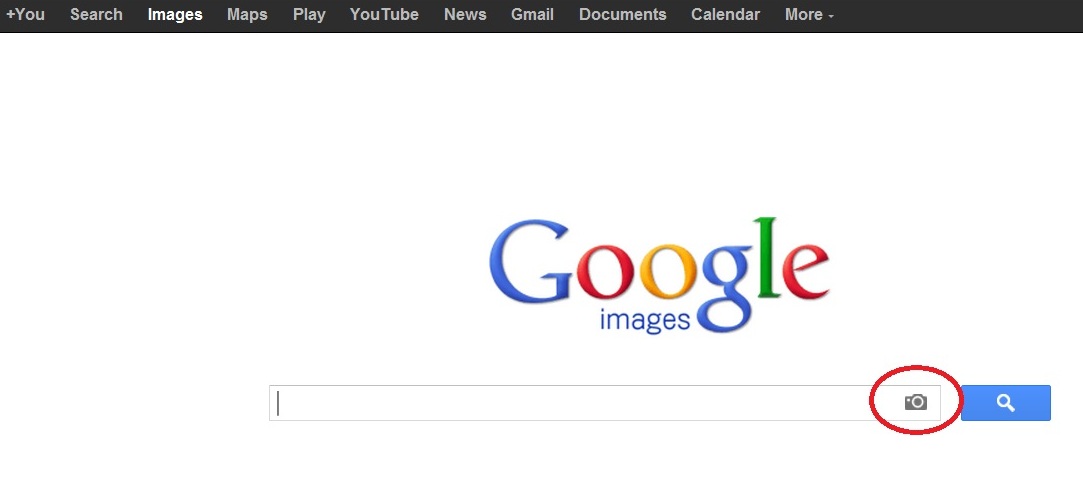This screenshot has height=503, width=1083.
Task: Open YouTube from the top bar
Action: coord(384,15)
